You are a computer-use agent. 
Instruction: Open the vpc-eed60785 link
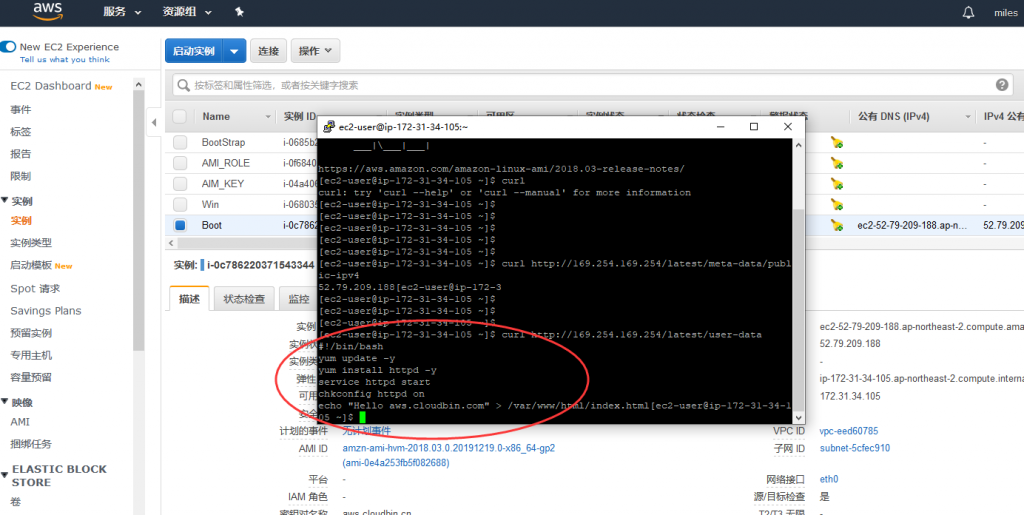849,431
